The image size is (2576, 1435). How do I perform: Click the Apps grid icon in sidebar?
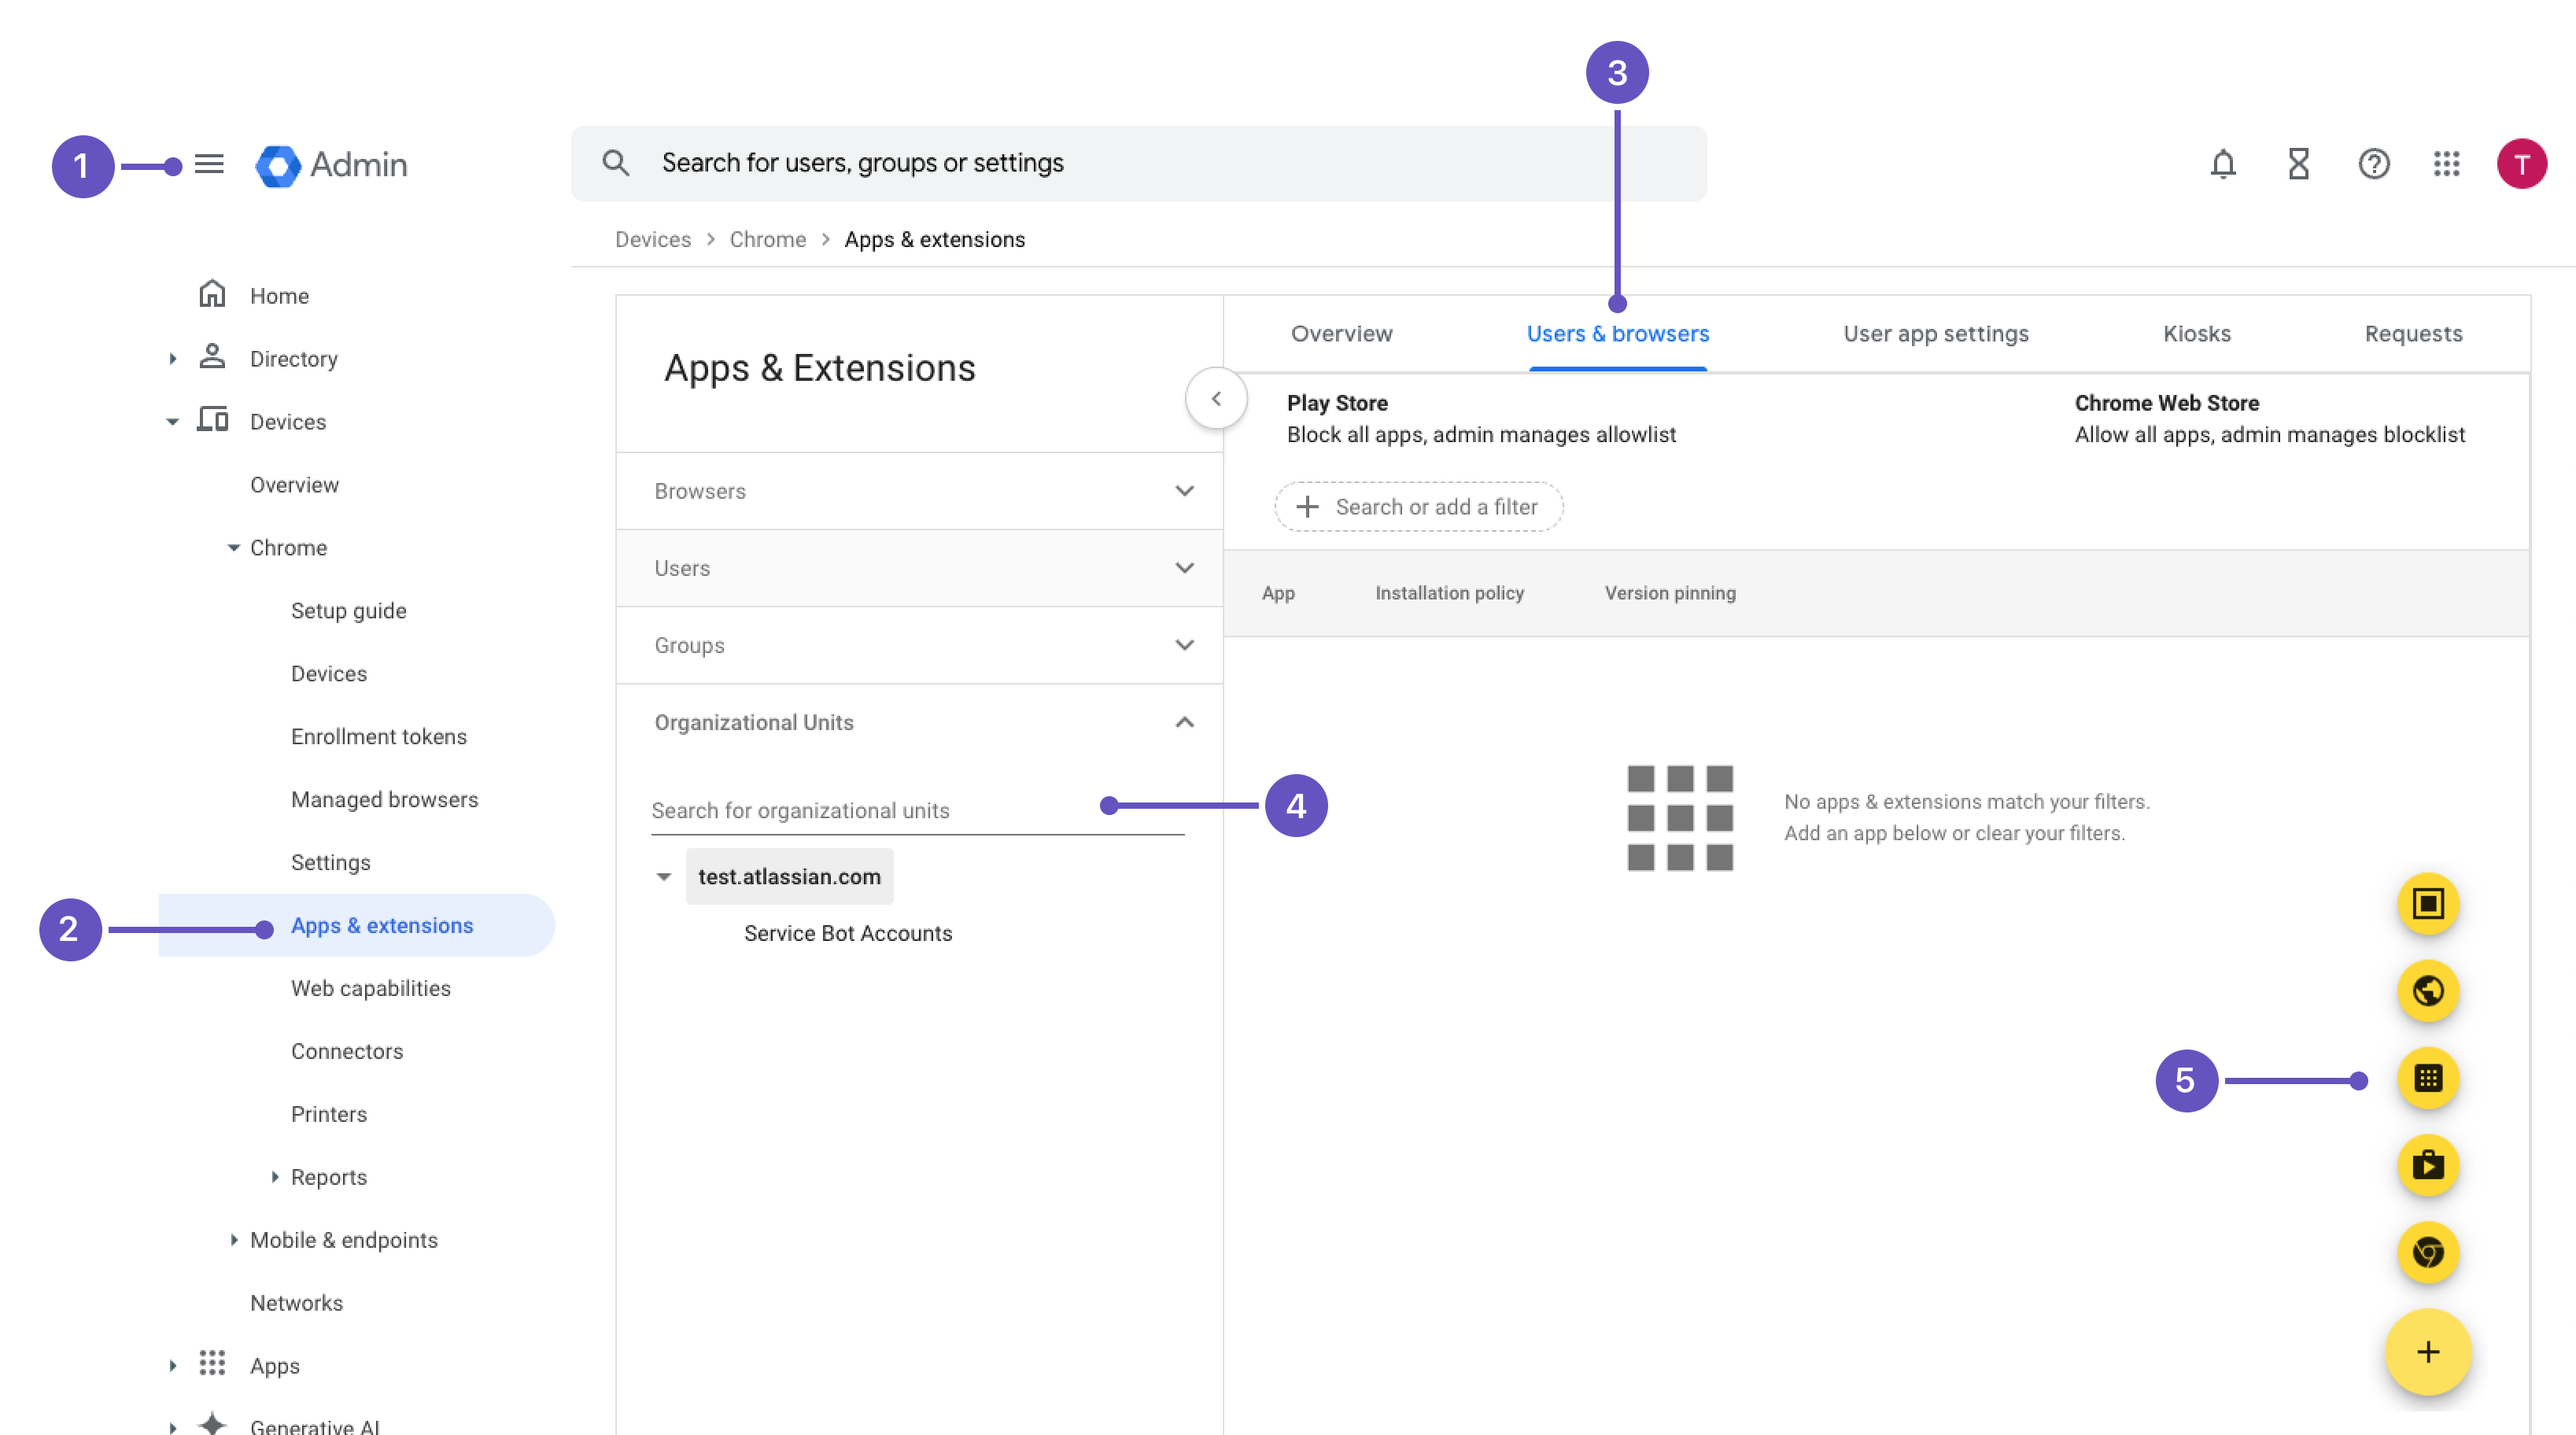(212, 1364)
